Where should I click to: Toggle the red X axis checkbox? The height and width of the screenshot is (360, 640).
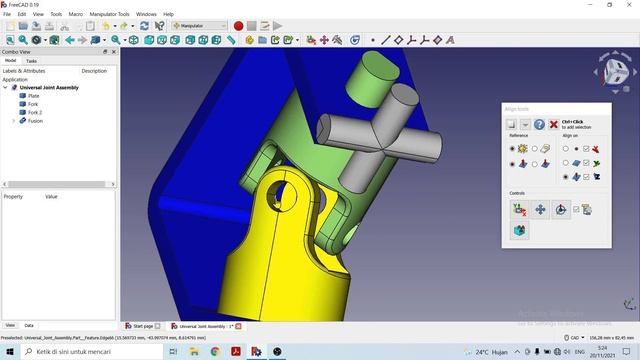[x=586, y=149]
